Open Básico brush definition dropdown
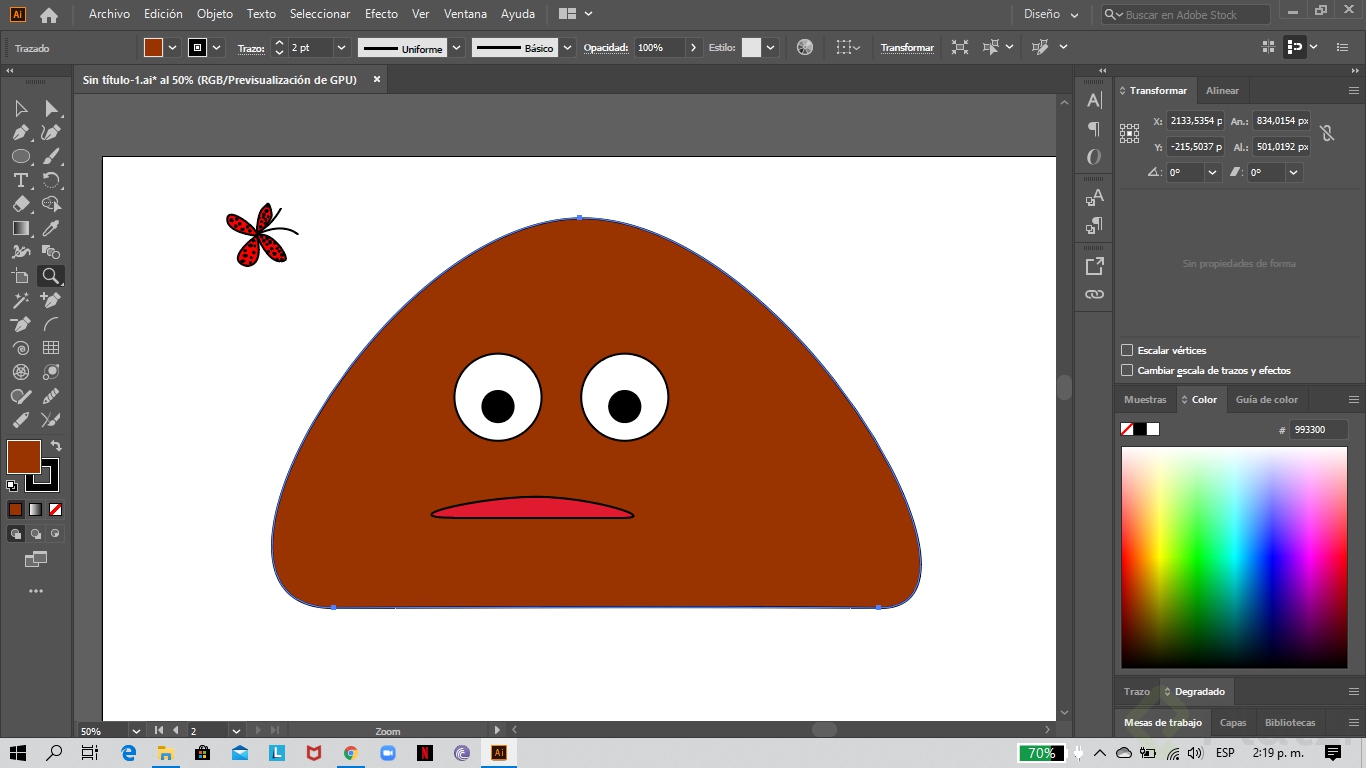Image resolution: width=1366 pixels, height=768 pixels. click(567, 47)
